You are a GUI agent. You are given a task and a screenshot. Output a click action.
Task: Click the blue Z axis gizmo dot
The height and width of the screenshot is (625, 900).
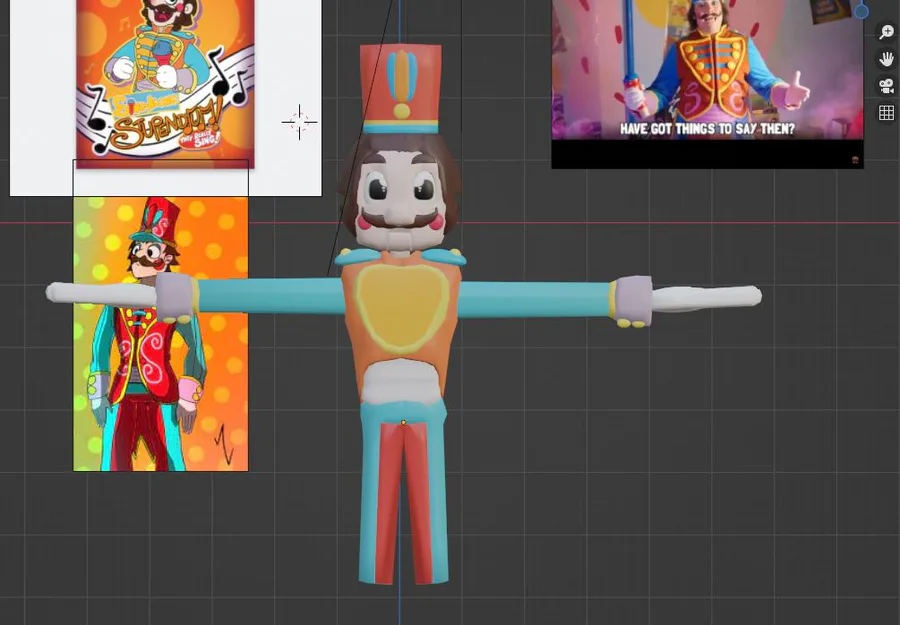tap(861, 11)
